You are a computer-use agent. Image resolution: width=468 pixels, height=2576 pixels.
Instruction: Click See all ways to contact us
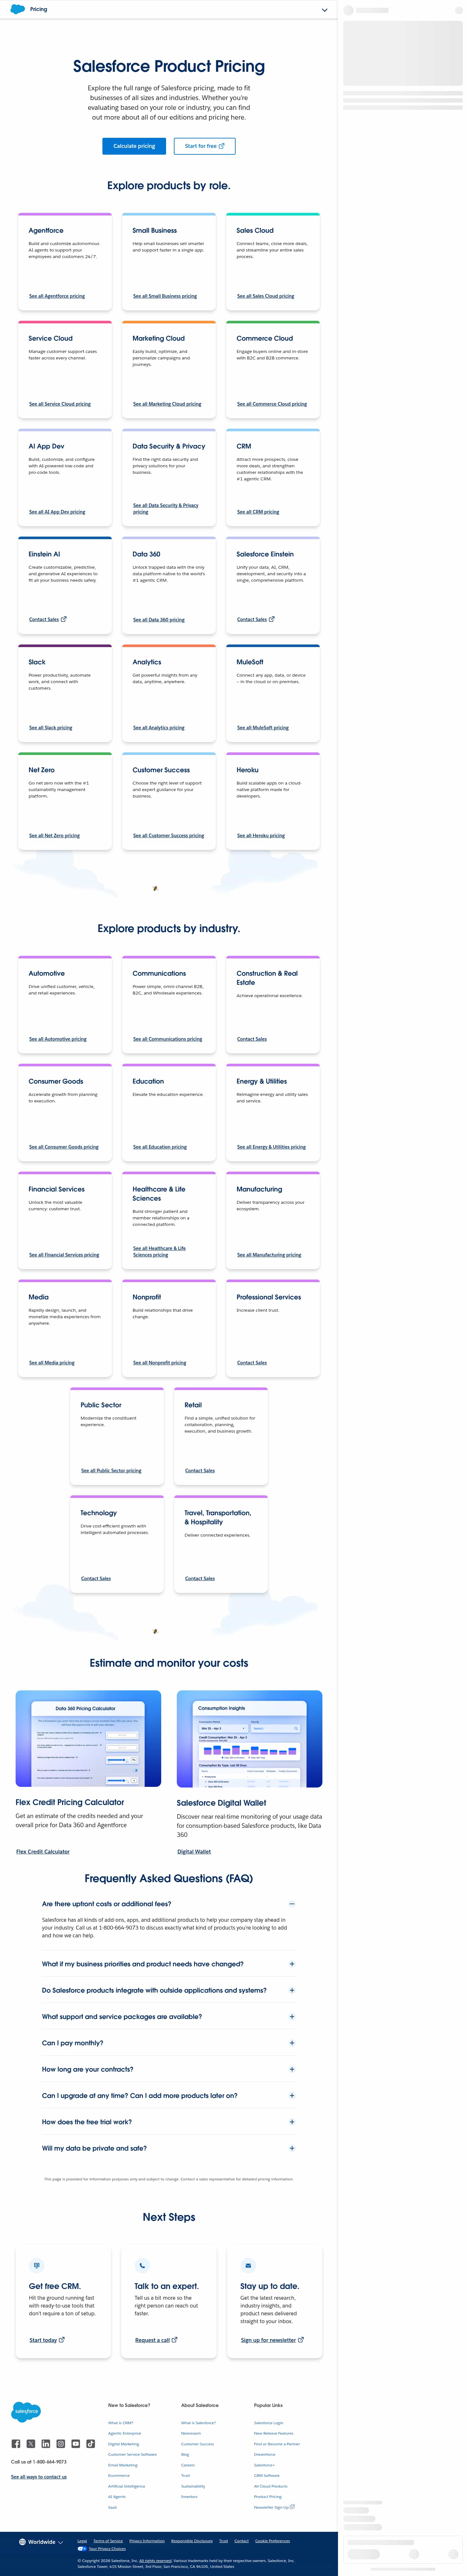[x=39, y=2477]
